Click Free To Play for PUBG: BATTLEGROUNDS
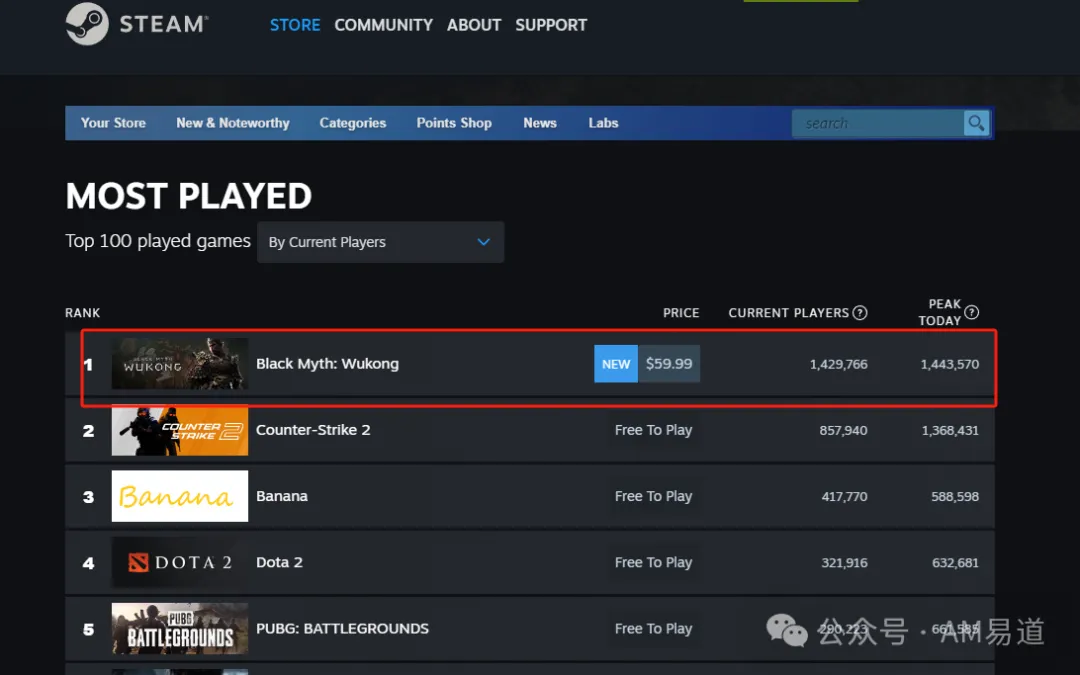This screenshot has width=1080, height=675. [x=654, y=628]
